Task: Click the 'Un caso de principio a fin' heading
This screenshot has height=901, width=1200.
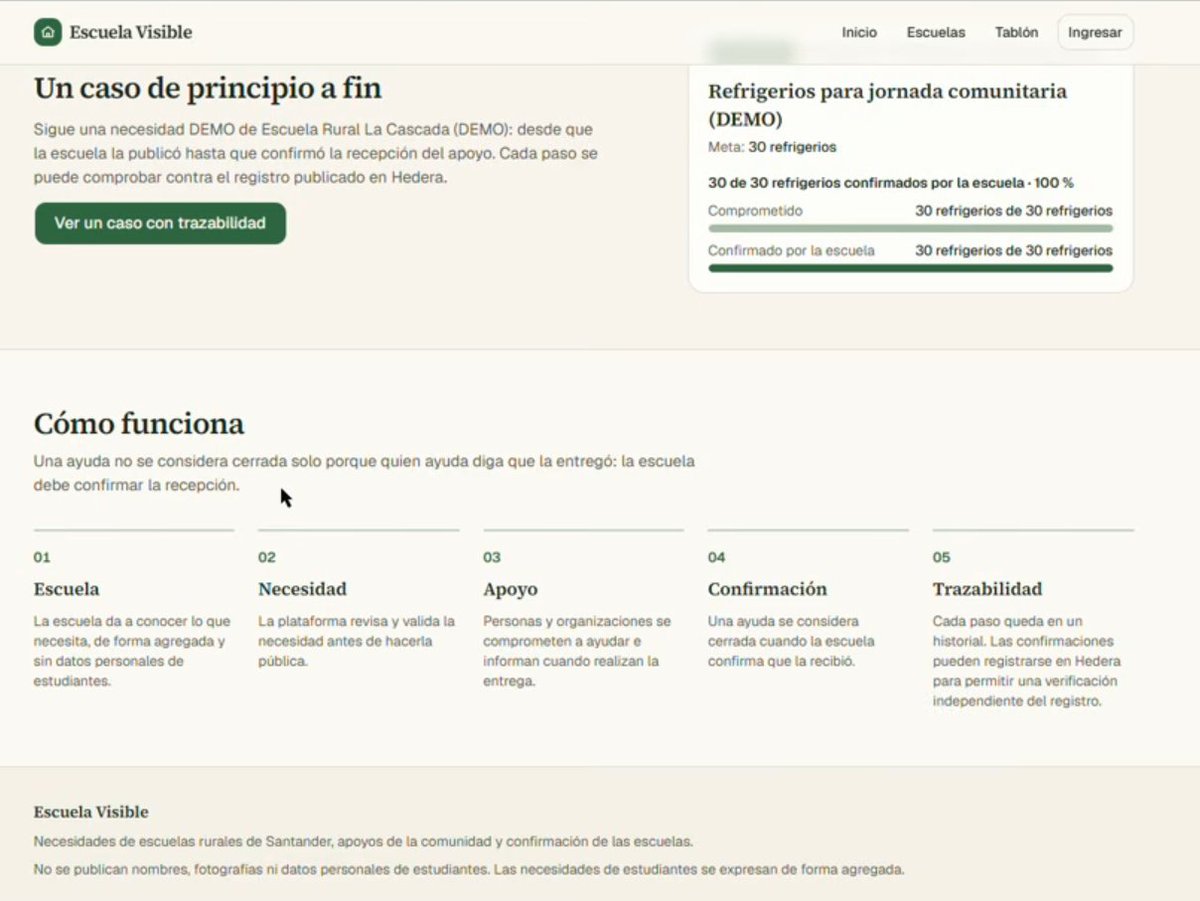Action: (208, 88)
